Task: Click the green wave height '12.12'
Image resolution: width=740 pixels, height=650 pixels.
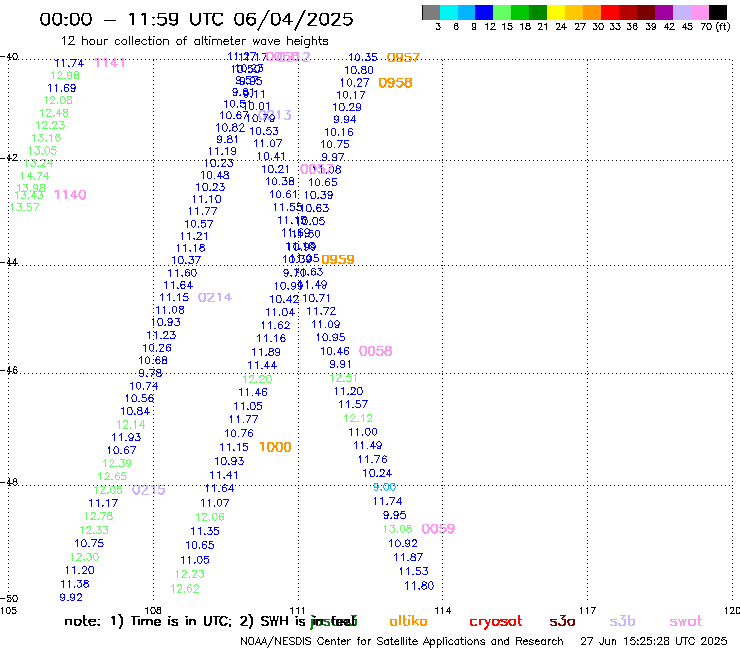Action: [358, 418]
